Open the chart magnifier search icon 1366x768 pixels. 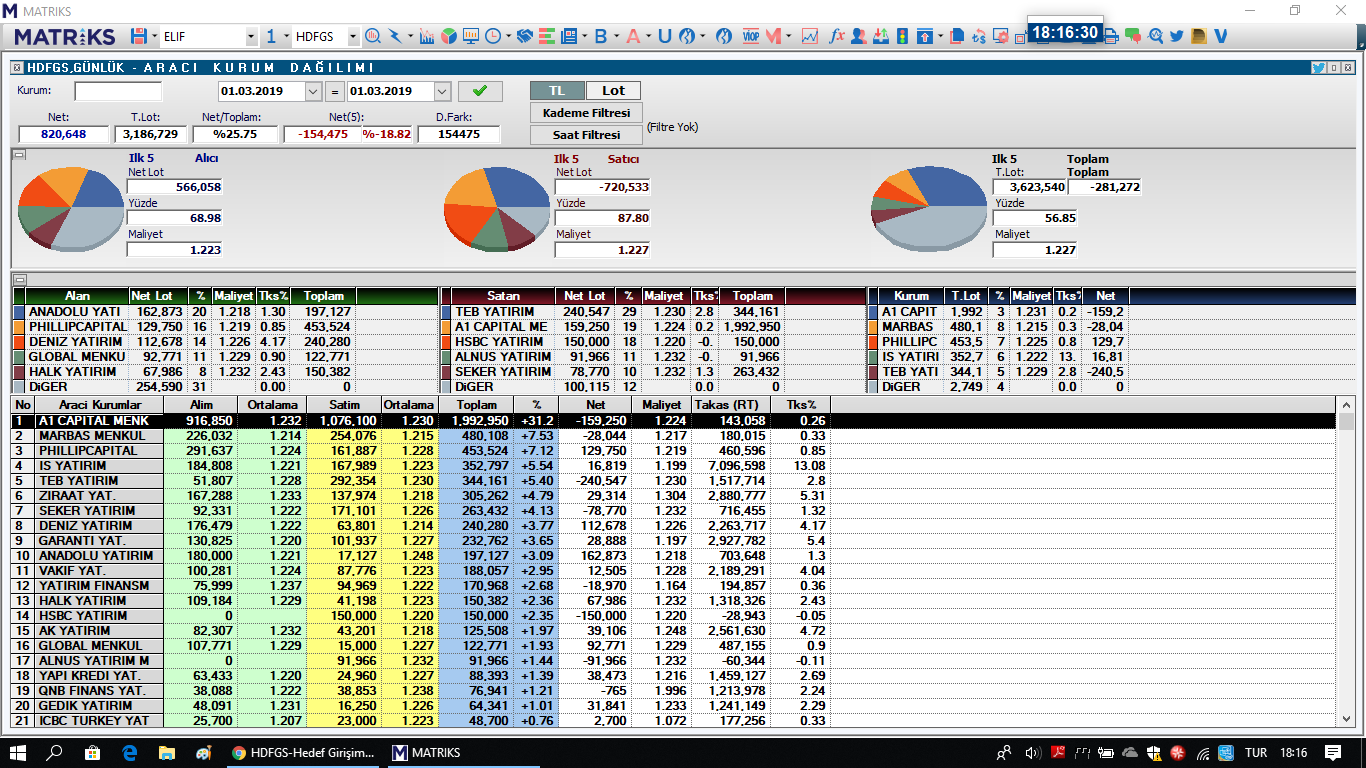click(373, 37)
